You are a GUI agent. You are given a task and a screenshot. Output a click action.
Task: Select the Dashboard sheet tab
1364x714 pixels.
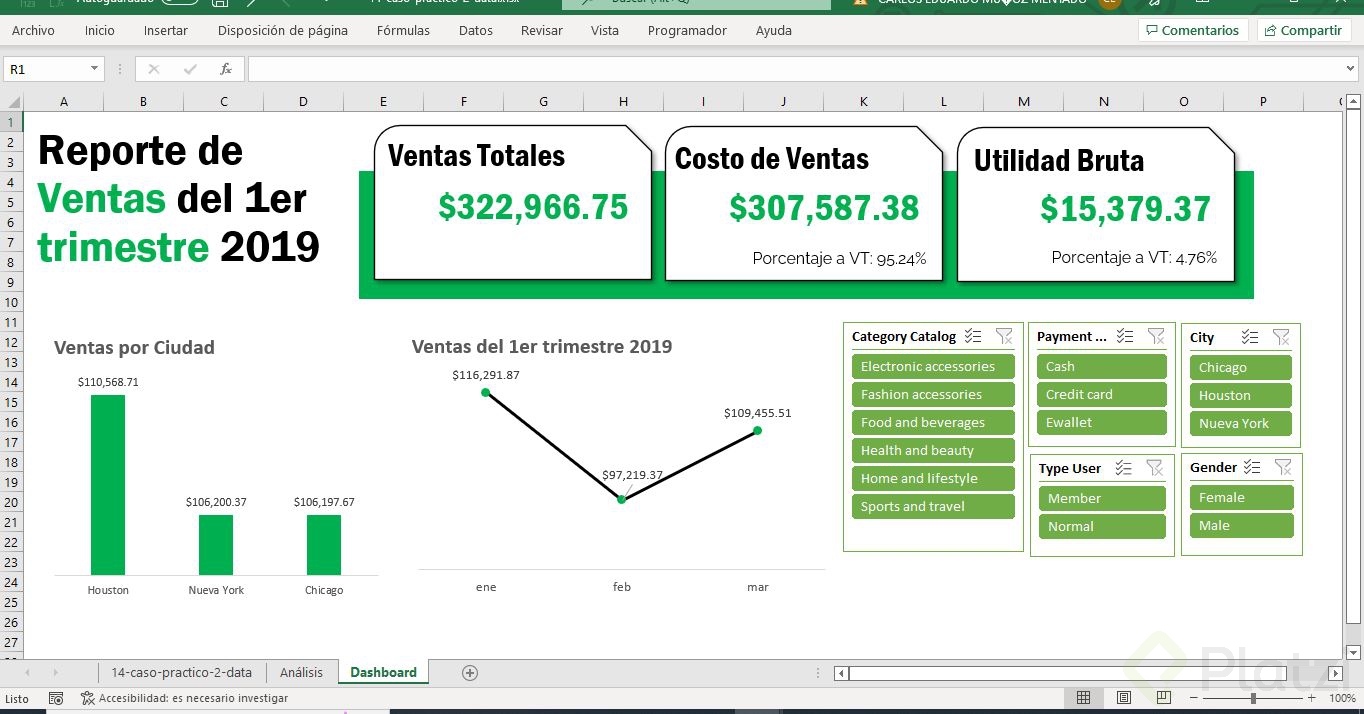[384, 673]
